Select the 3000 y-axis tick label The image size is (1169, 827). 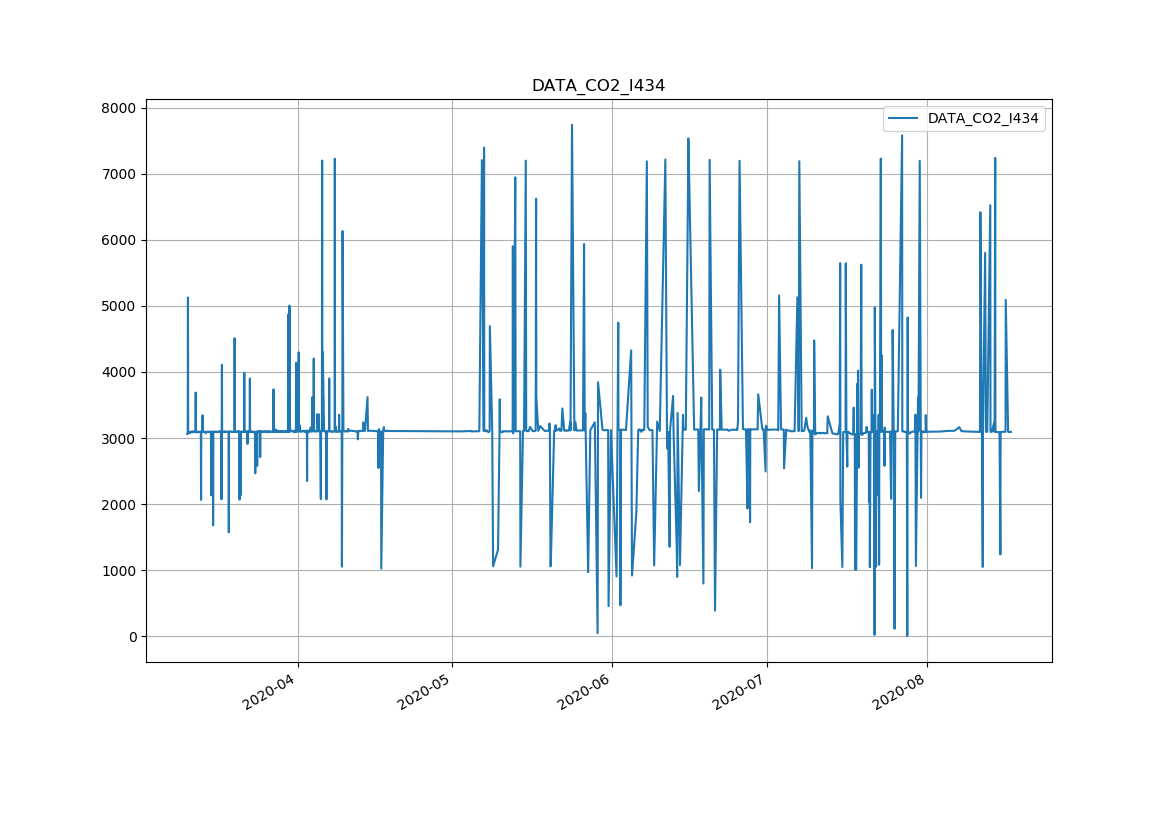pos(118,438)
